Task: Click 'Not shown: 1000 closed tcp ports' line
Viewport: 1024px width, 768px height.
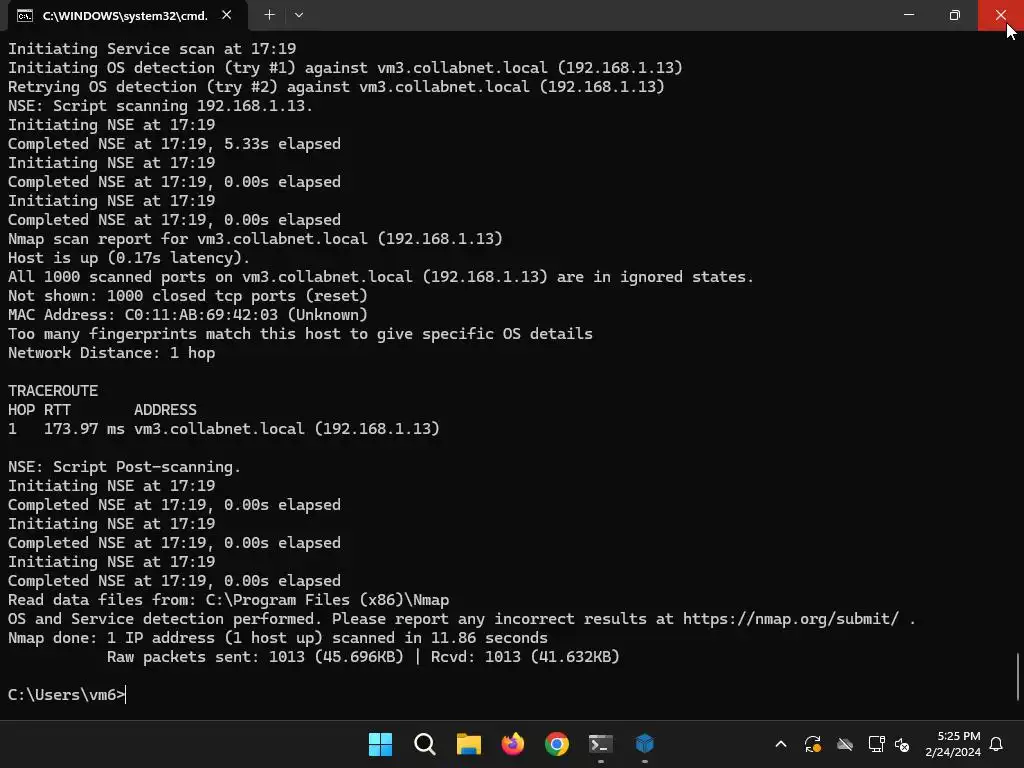Action: pos(187,295)
